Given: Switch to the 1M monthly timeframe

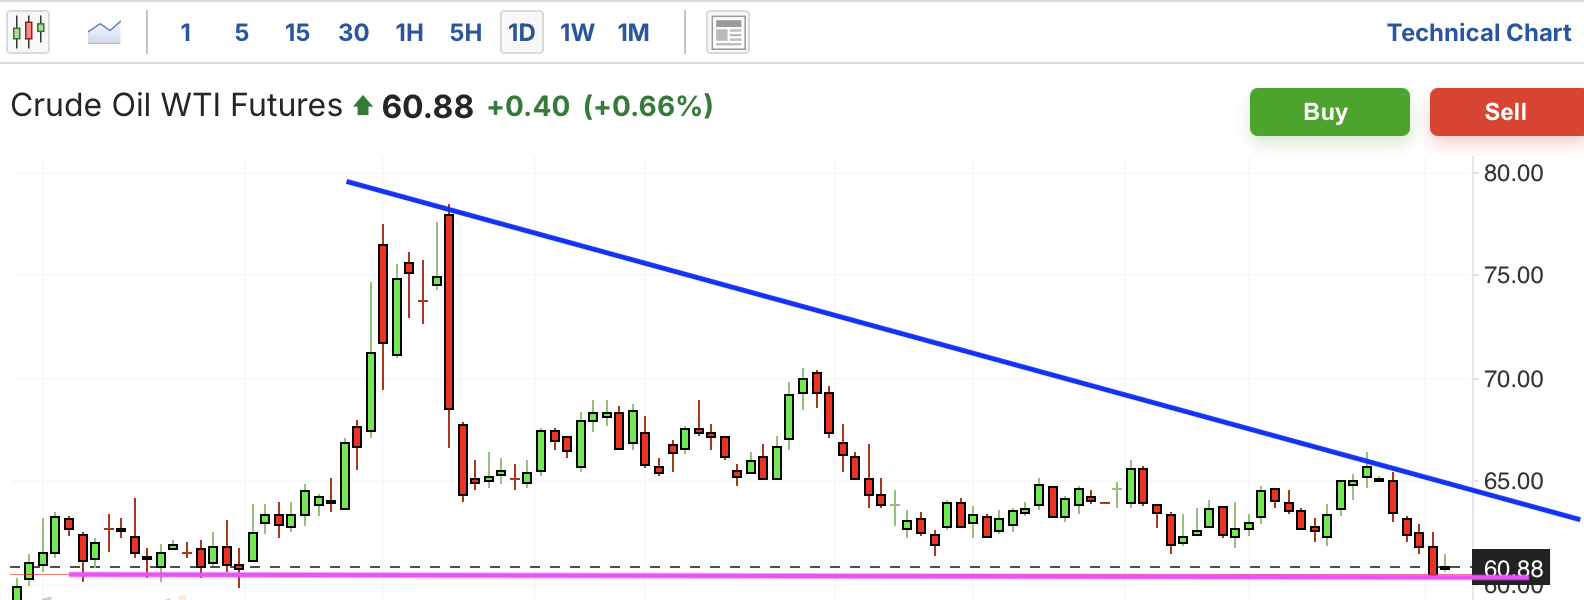Looking at the screenshot, I should point(634,33).
